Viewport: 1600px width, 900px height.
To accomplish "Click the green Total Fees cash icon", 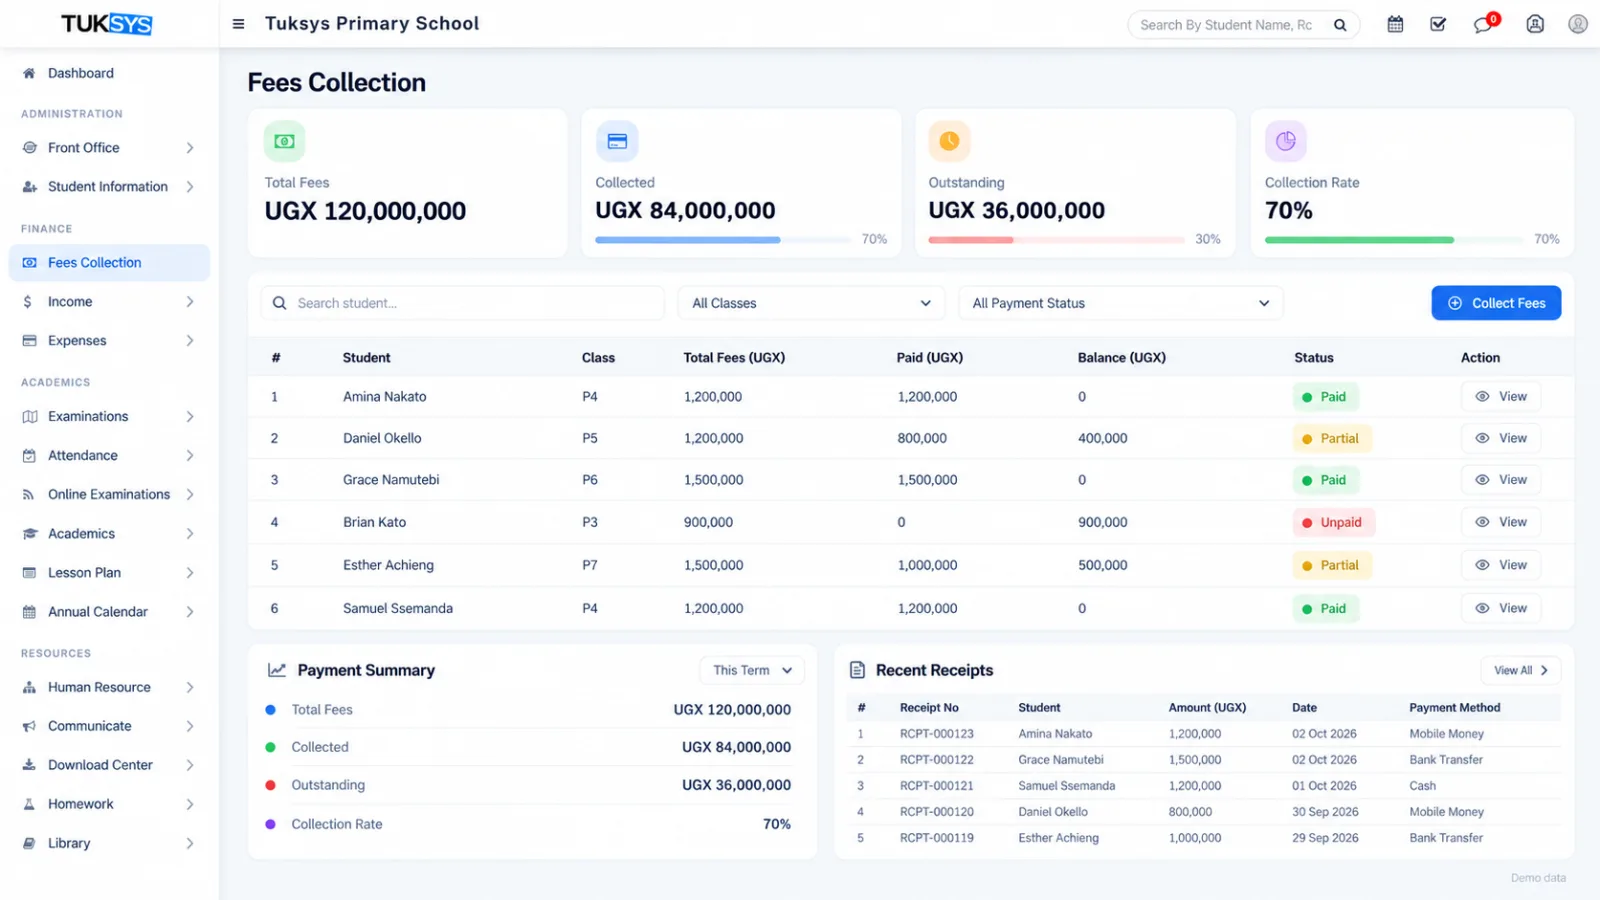I will (x=285, y=141).
